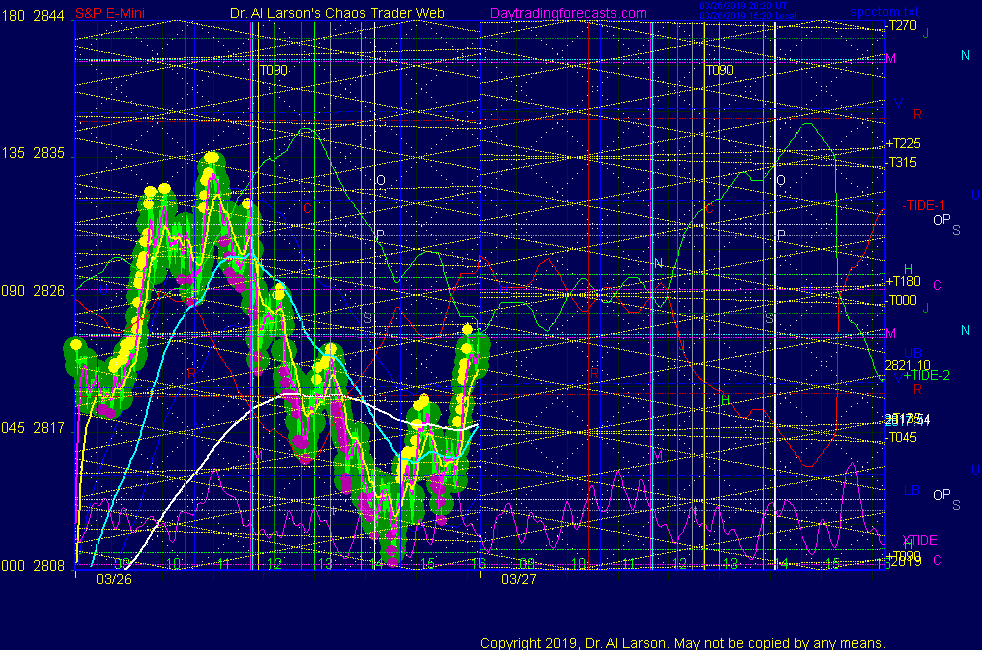
Task: Select the 03/26 date marker
Action: 114,579
